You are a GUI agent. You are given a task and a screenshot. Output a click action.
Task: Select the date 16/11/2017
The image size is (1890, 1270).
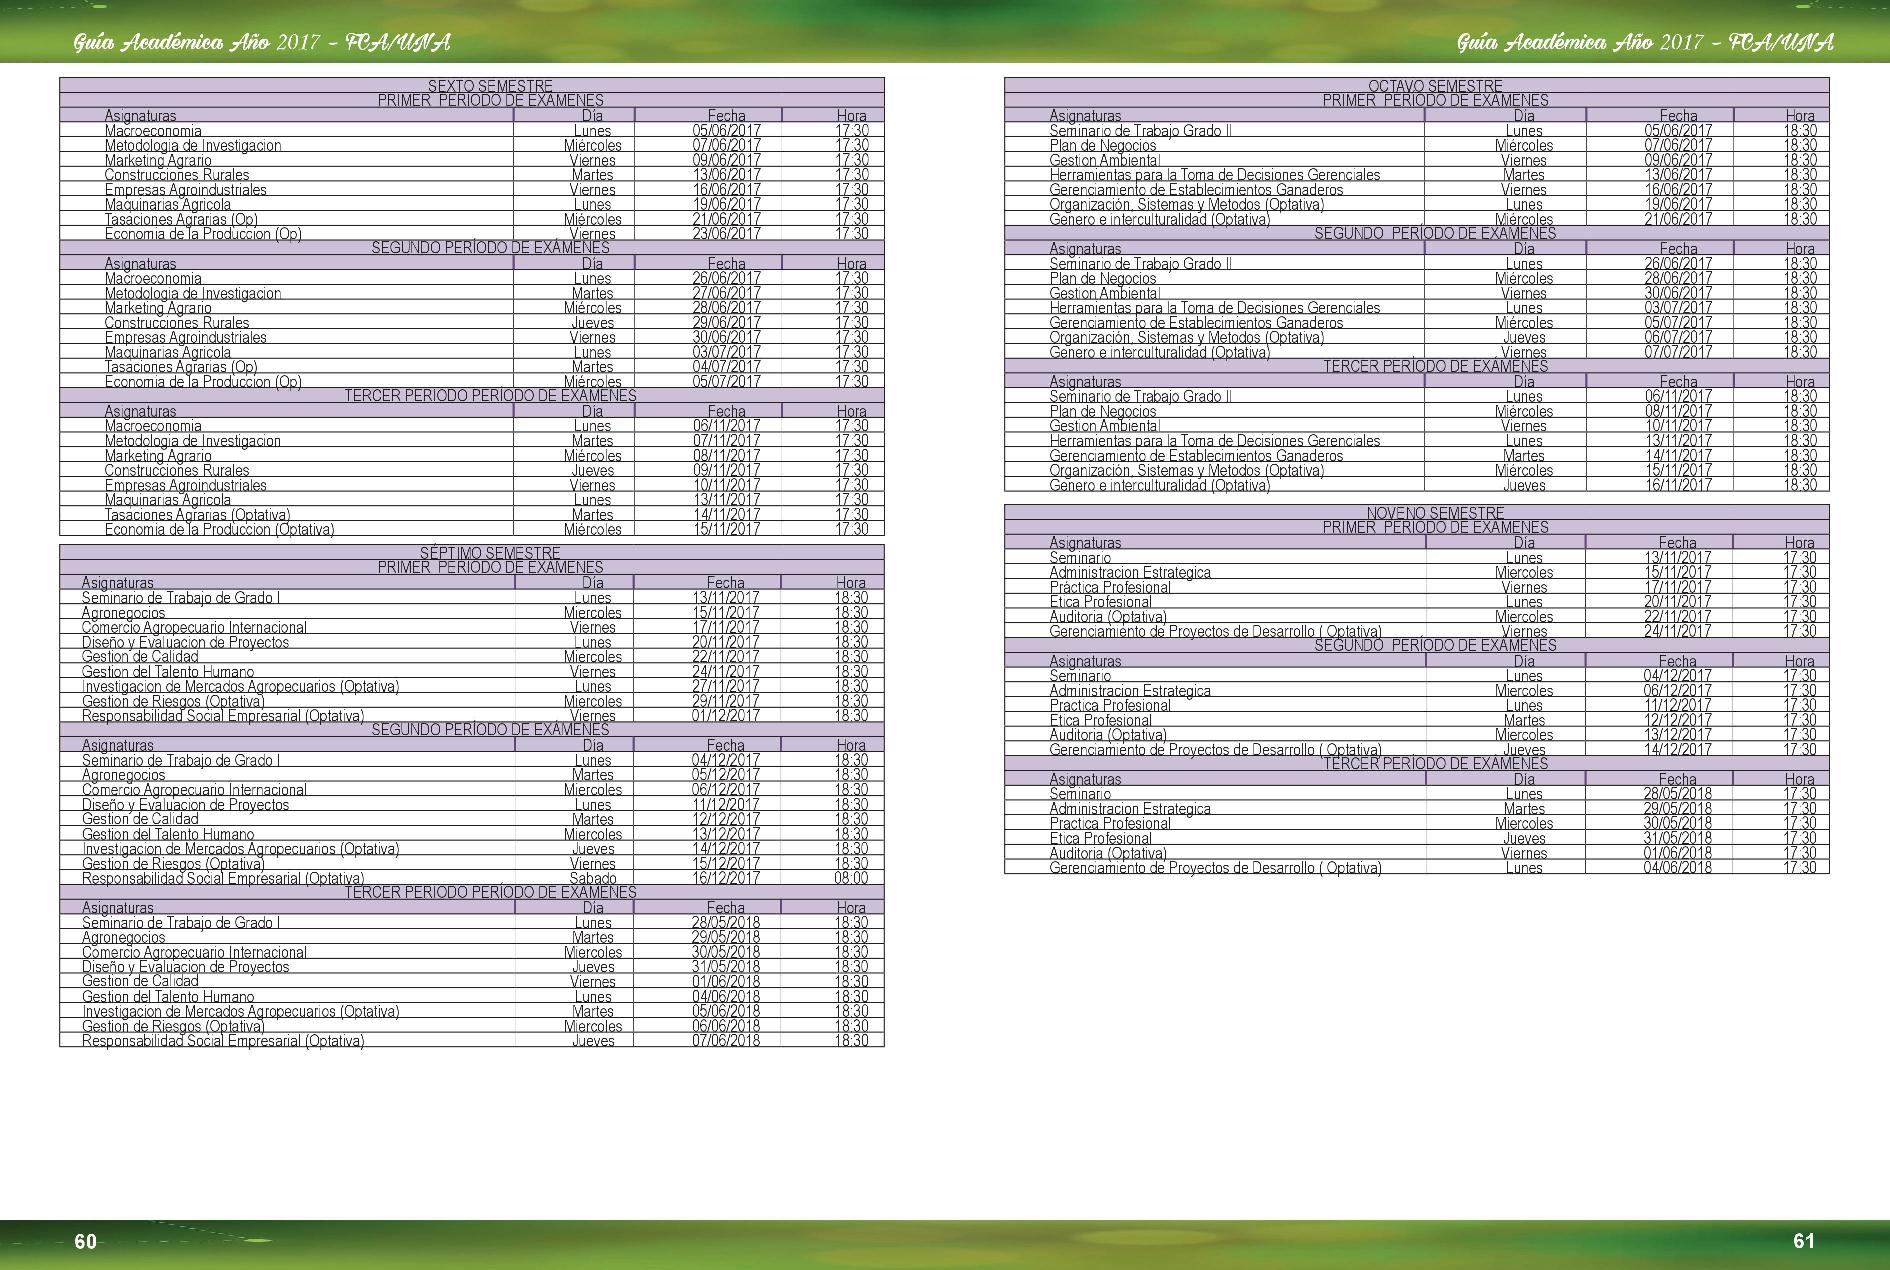pyautogui.click(x=1679, y=485)
